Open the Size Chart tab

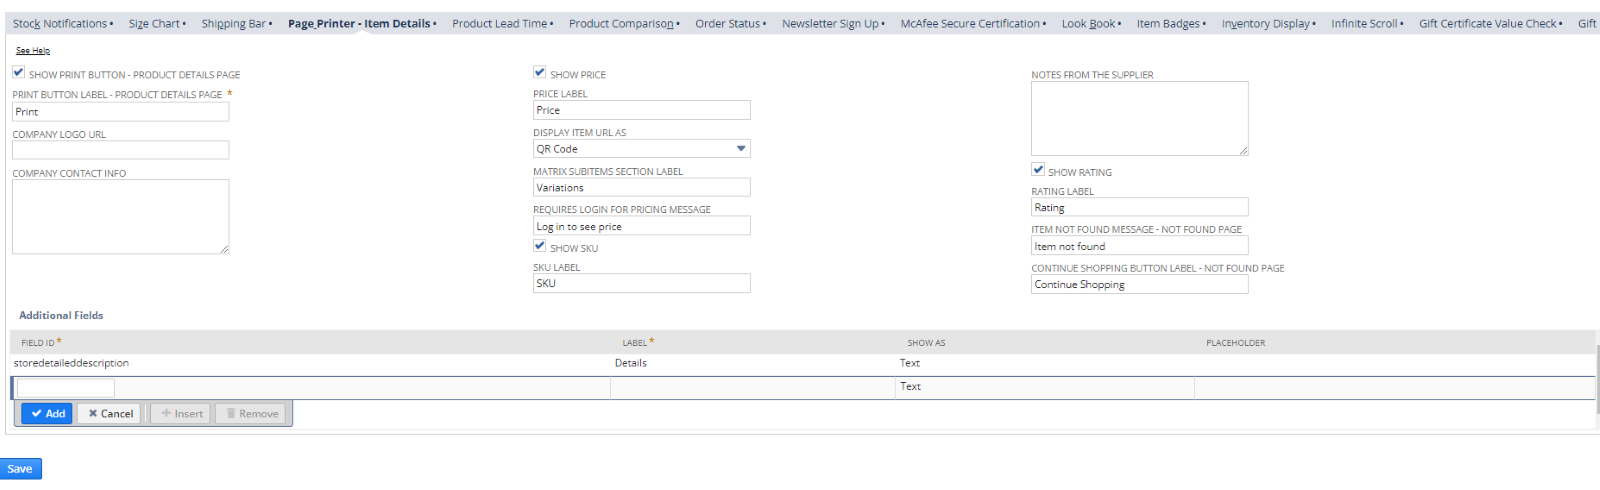click(154, 24)
